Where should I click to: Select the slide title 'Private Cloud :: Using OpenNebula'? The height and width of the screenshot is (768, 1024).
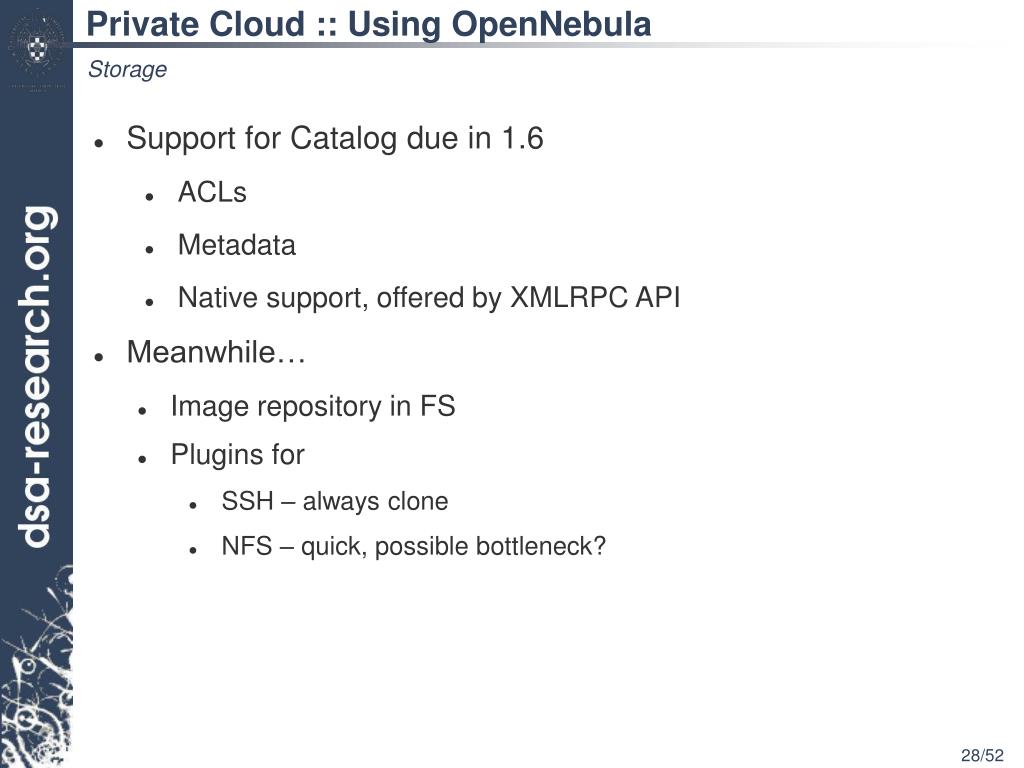click(x=369, y=24)
